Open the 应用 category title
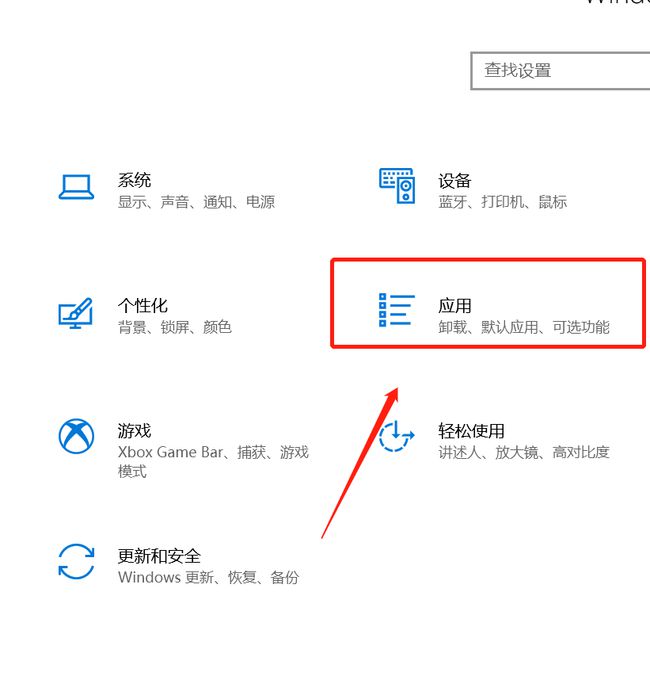 [x=454, y=305]
